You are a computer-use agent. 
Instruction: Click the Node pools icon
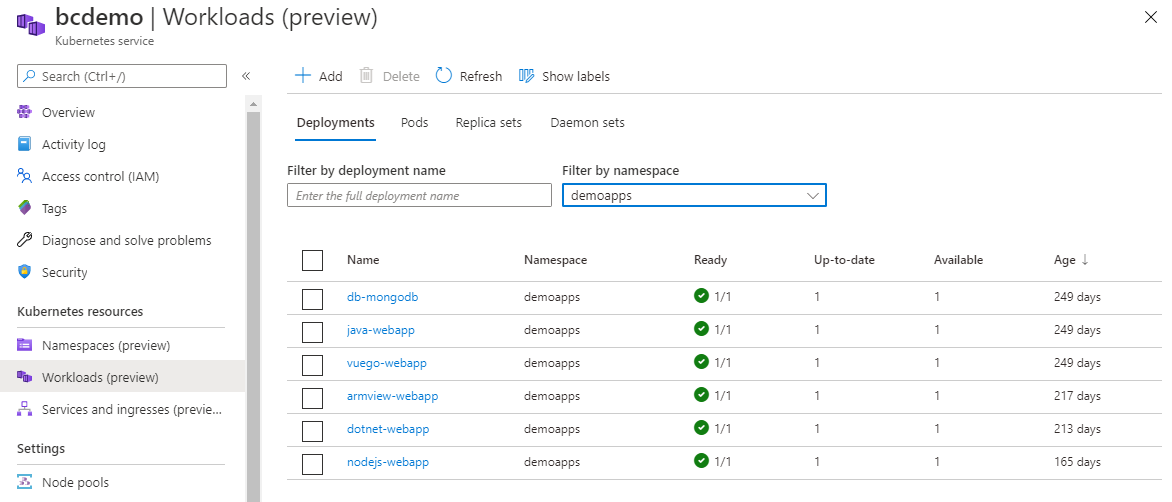tap(25, 482)
